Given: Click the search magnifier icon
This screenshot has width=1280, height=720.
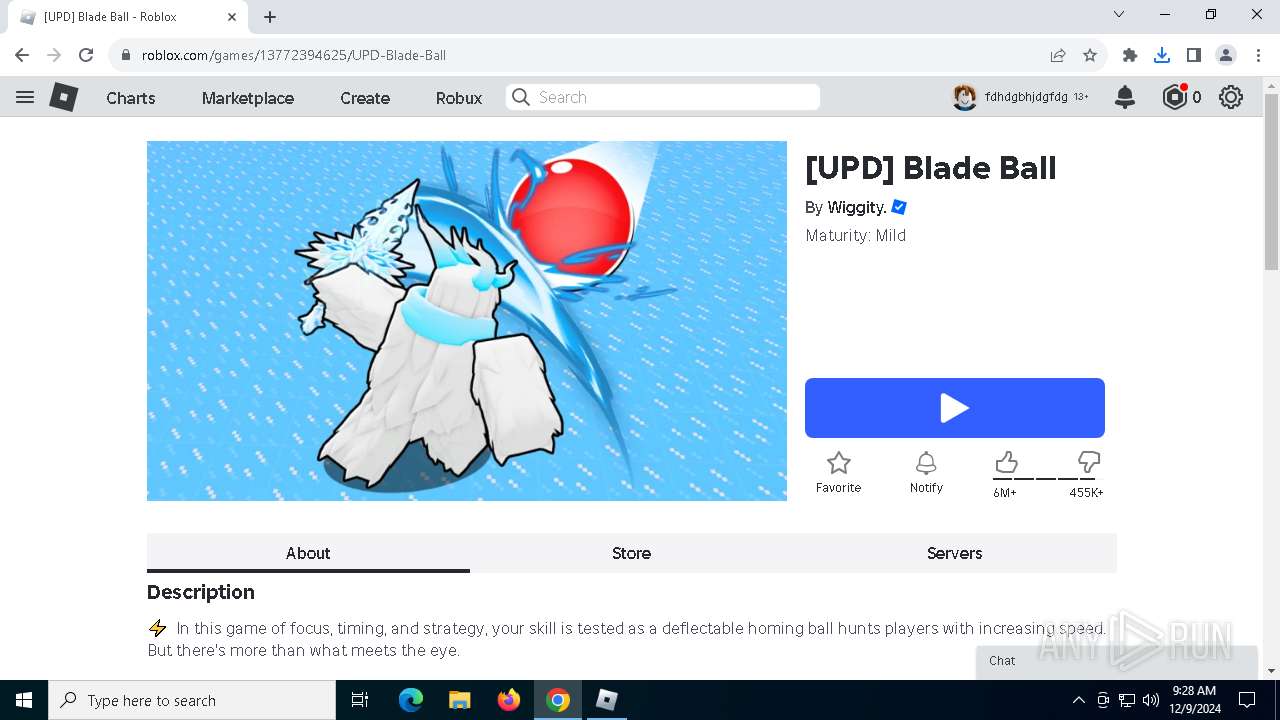Looking at the screenshot, I should pyautogui.click(x=520, y=97).
